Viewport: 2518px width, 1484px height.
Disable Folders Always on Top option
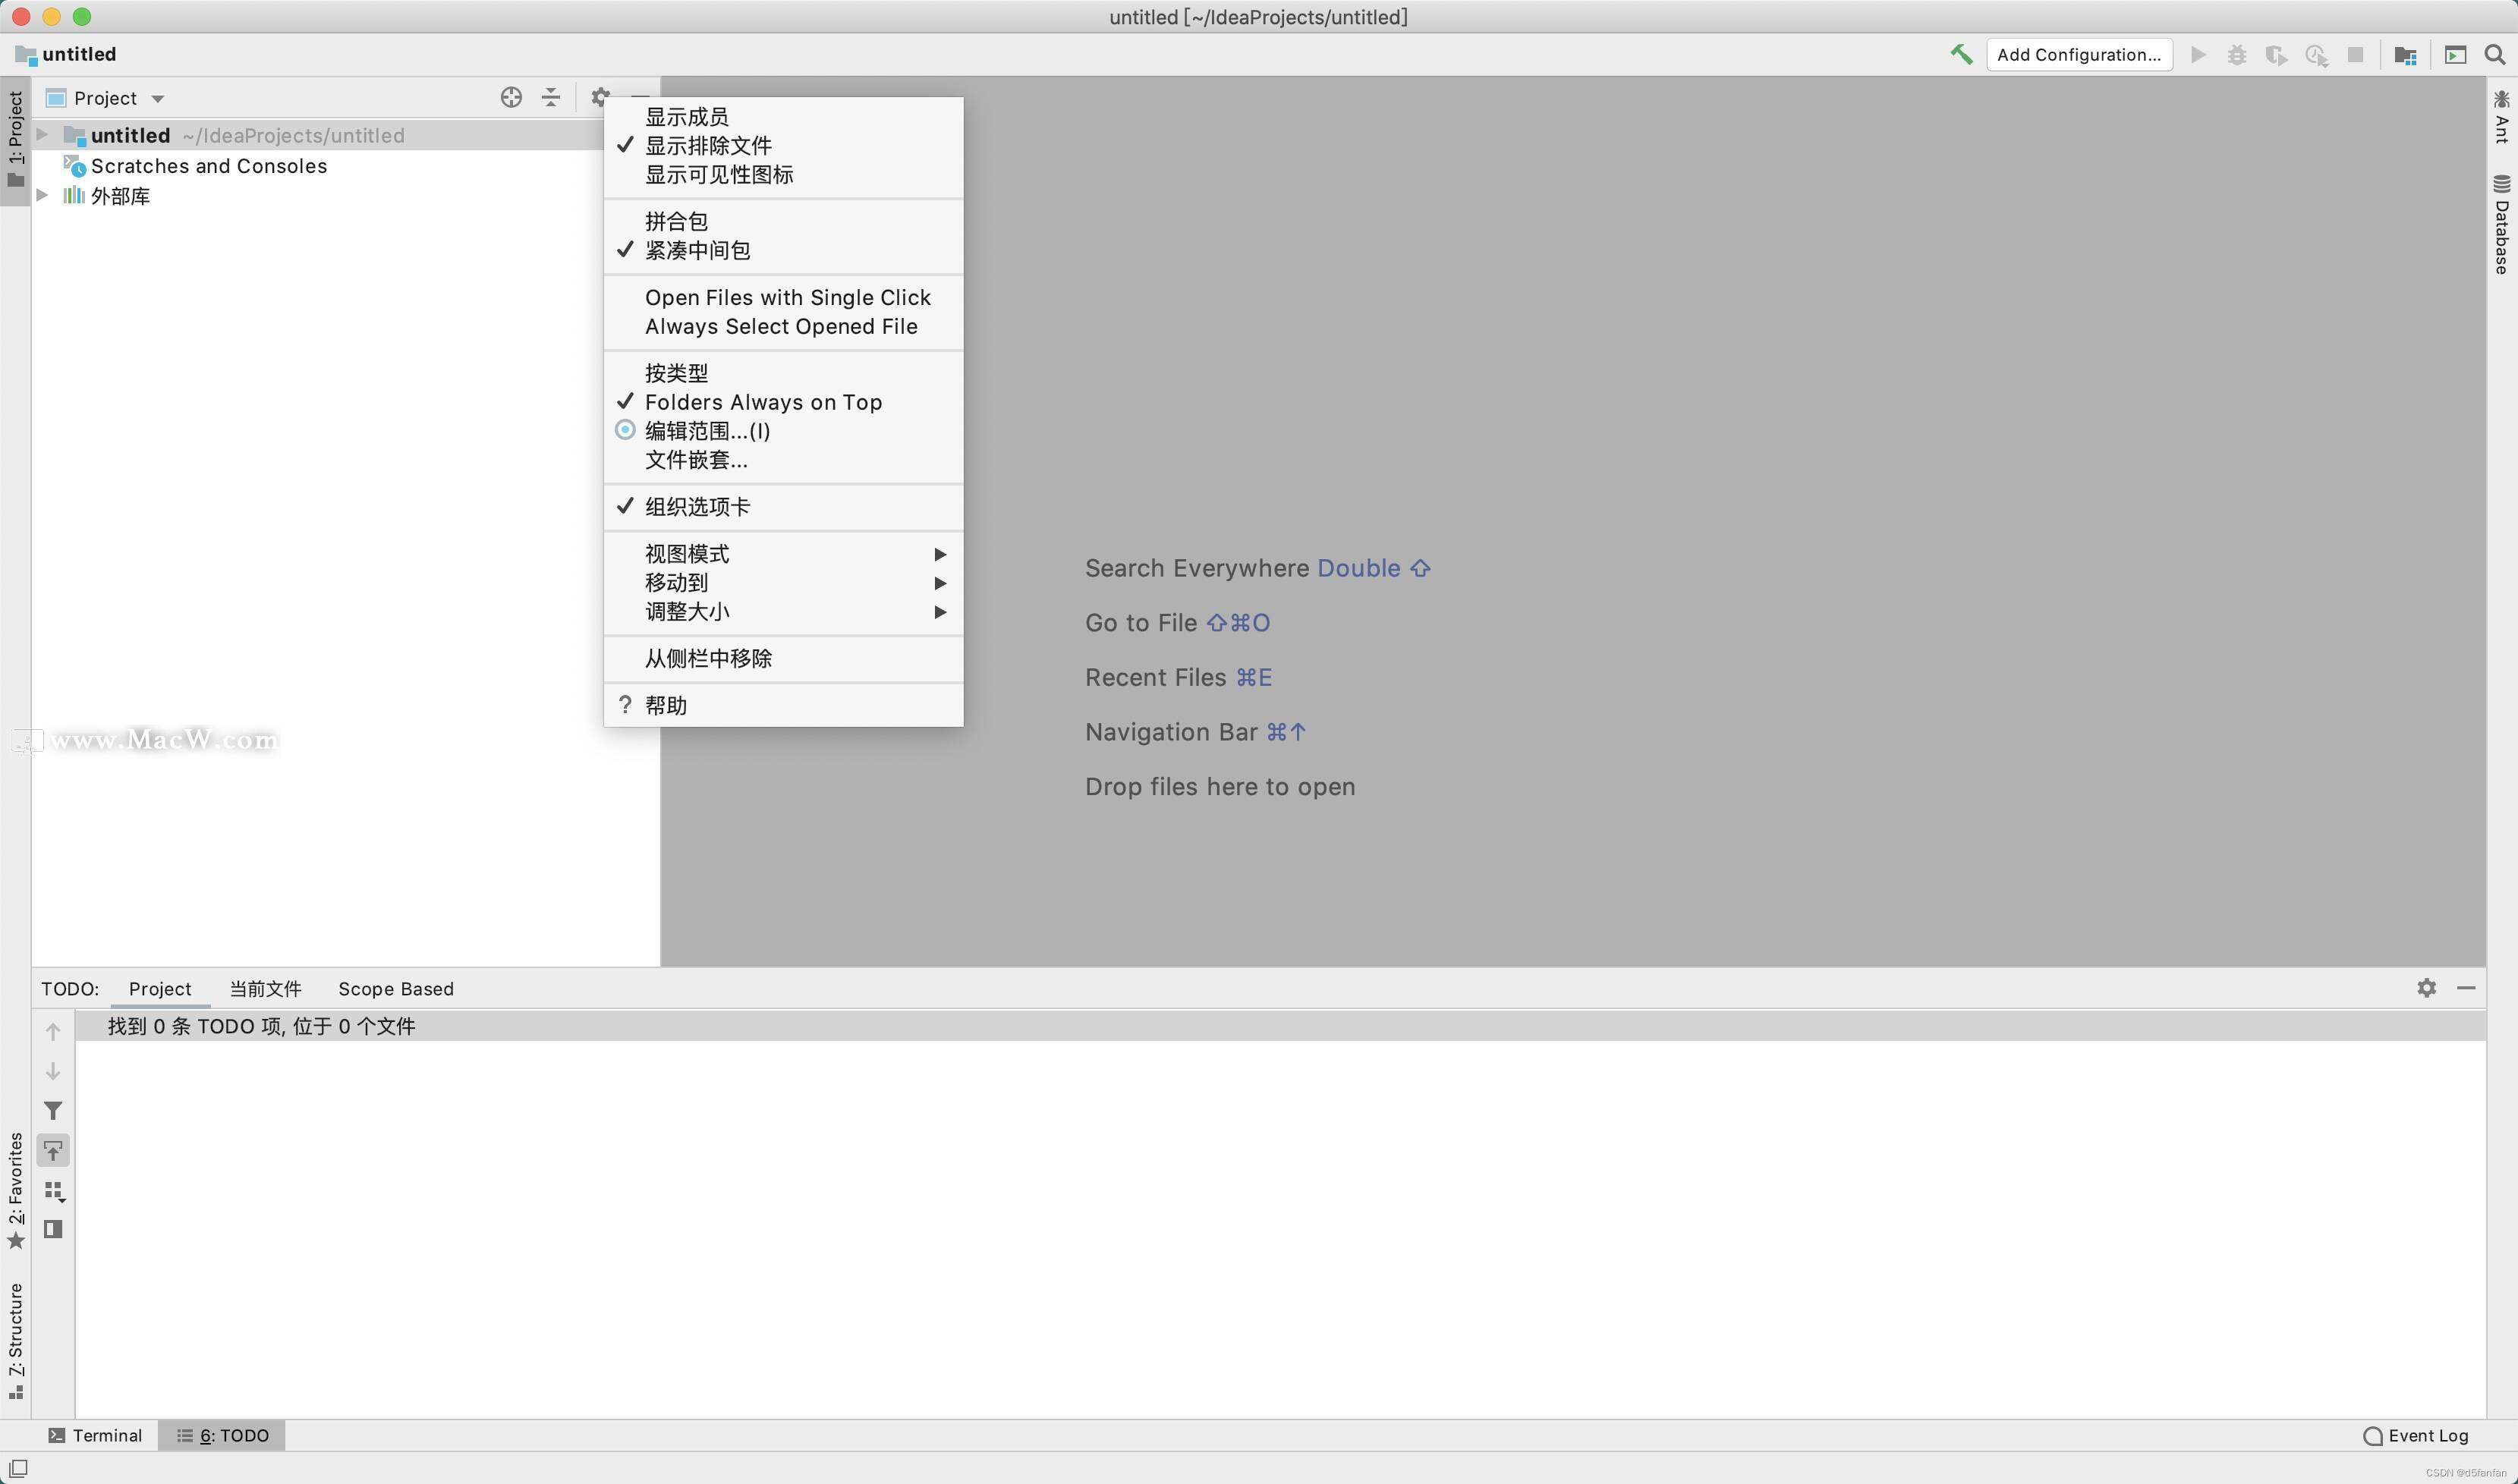coord(763,401)
